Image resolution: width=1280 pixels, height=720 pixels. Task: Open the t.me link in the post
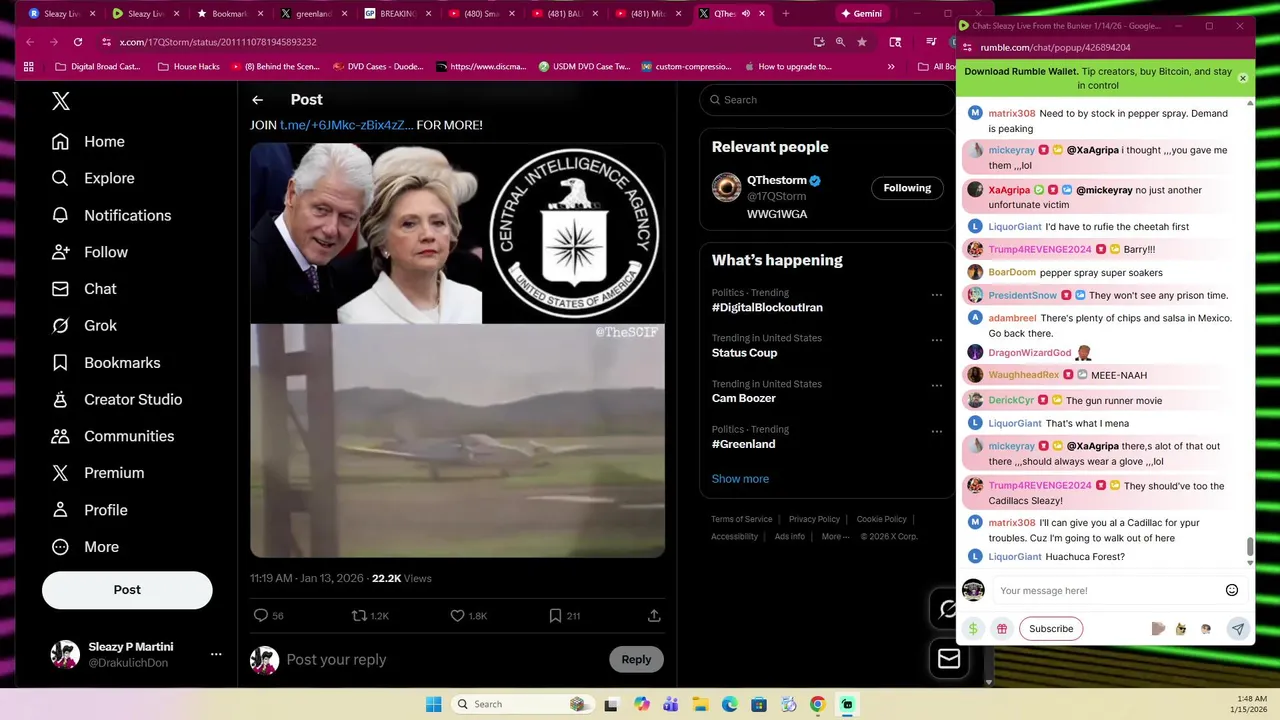[346, 125]
